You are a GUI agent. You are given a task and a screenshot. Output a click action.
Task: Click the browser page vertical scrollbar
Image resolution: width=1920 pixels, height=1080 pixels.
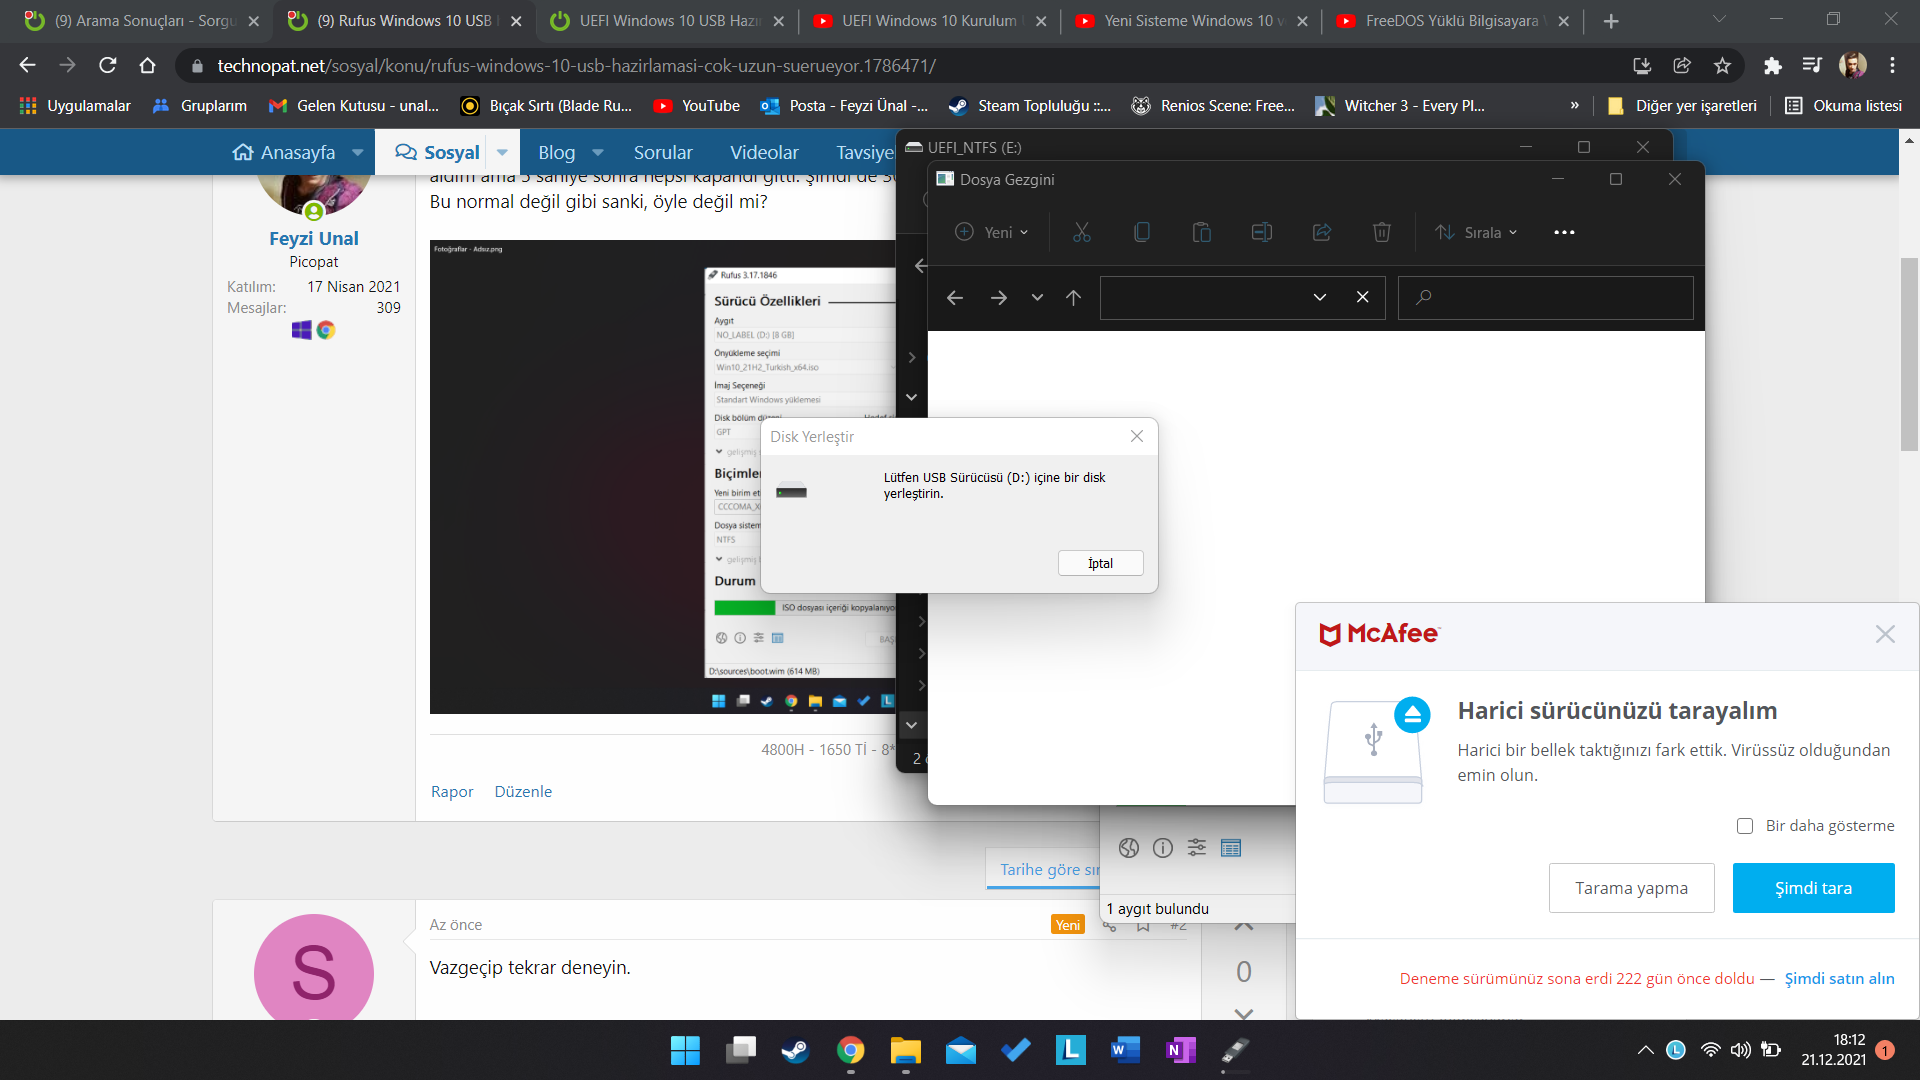click(1909, 355)
